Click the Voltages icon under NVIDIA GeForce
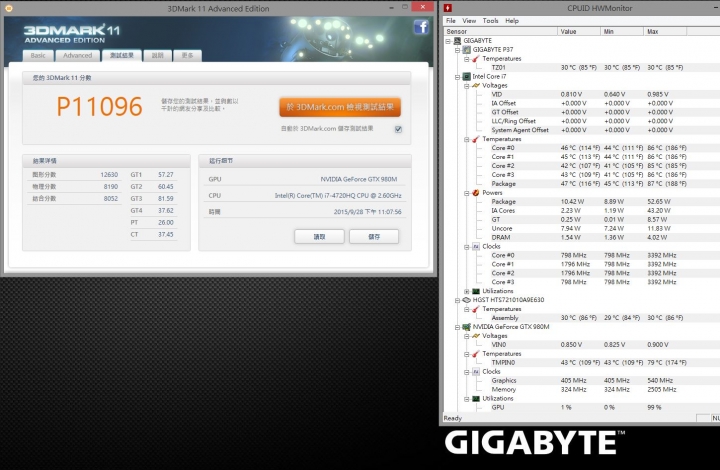 point(476,336)
